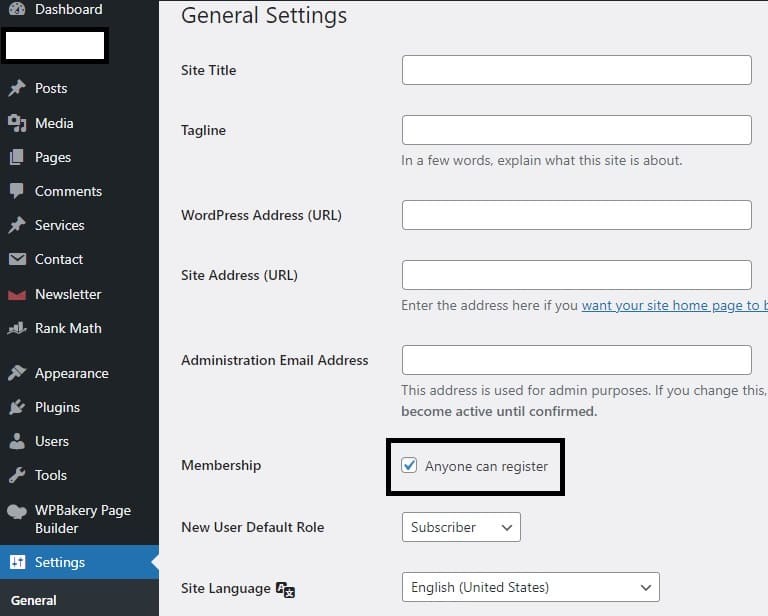Image resolution: width=768 pixels, height=616 pixels.
Task: Click the Pages icon in sidebar
Action: 16,157
